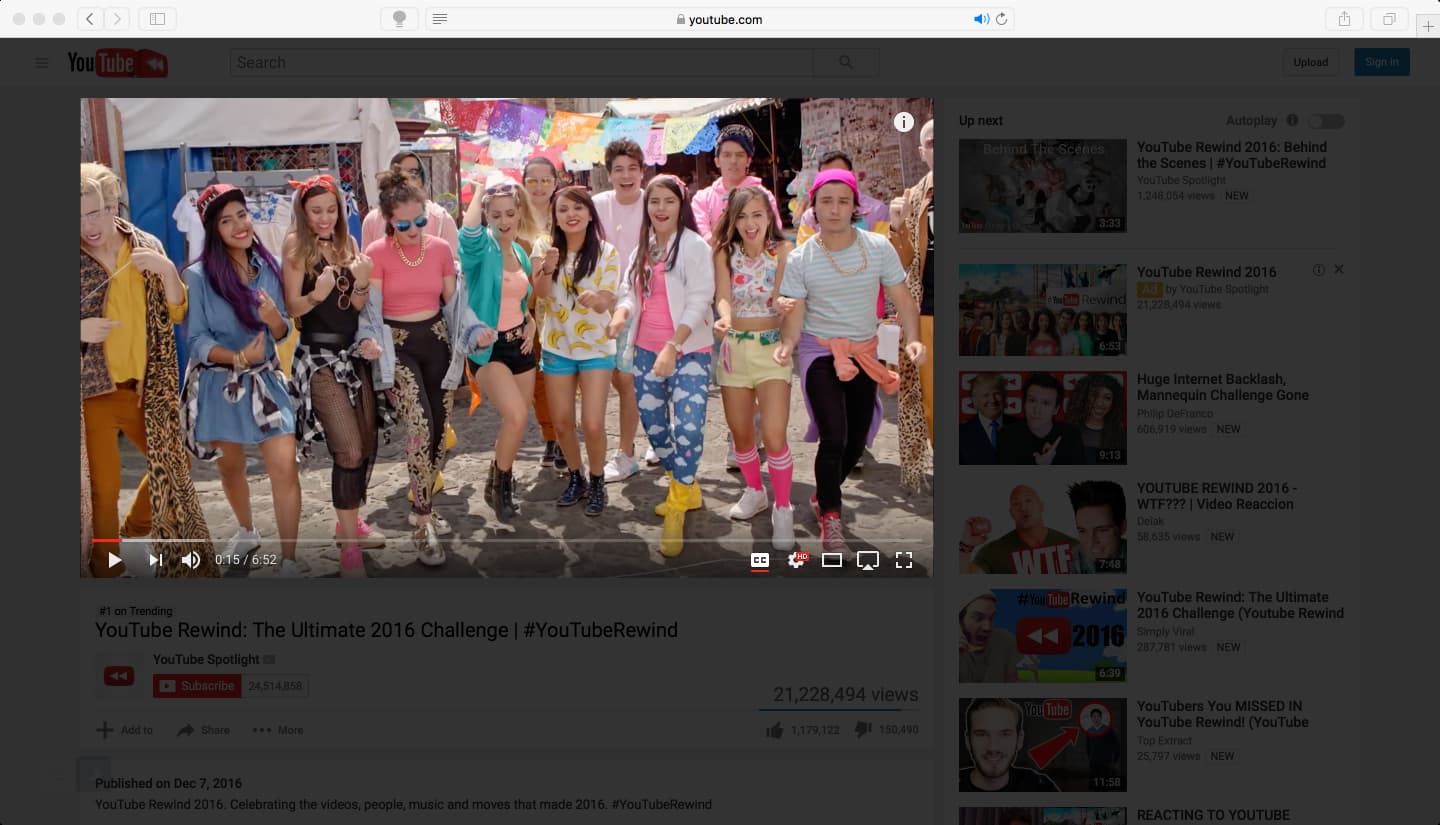
Task: Show Safari sidebar
Action: (157, 19)
